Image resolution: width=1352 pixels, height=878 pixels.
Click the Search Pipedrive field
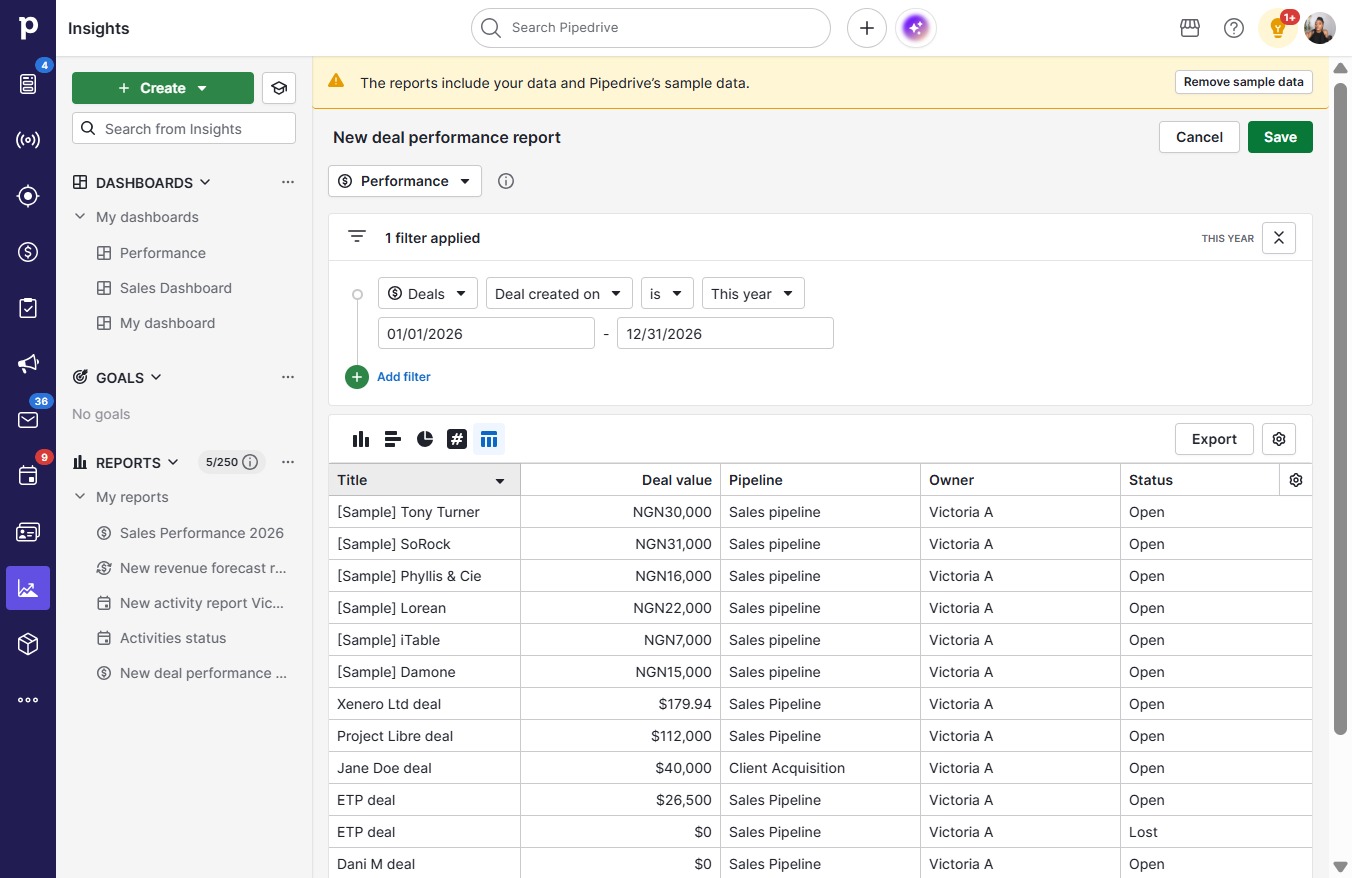click(x=651, y=28)
